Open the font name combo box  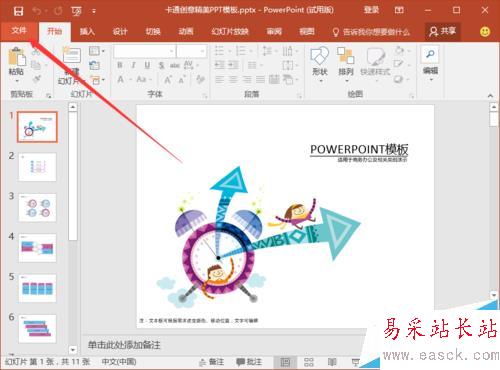pyautogui.click(x=144, y=51)
